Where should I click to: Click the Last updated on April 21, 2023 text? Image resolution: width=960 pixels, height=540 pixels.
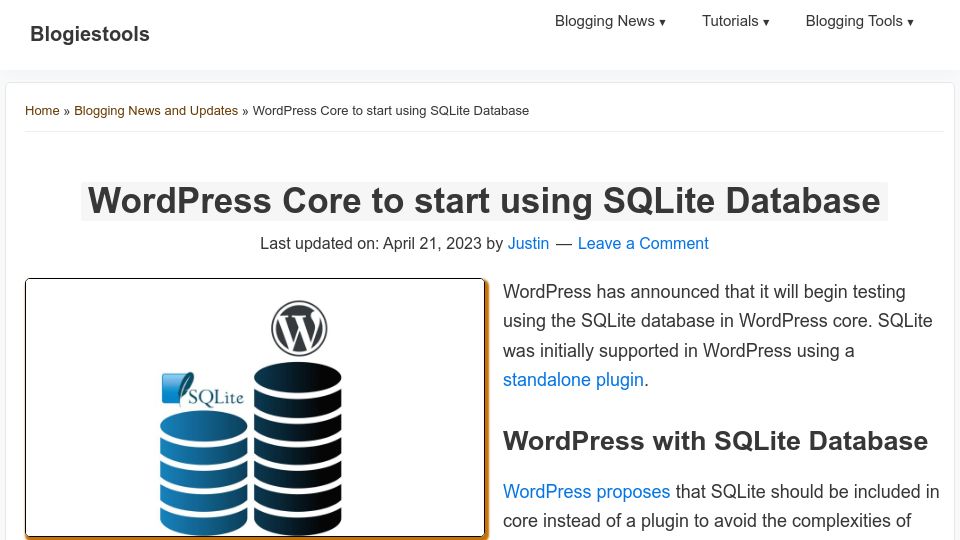[371, 244]
